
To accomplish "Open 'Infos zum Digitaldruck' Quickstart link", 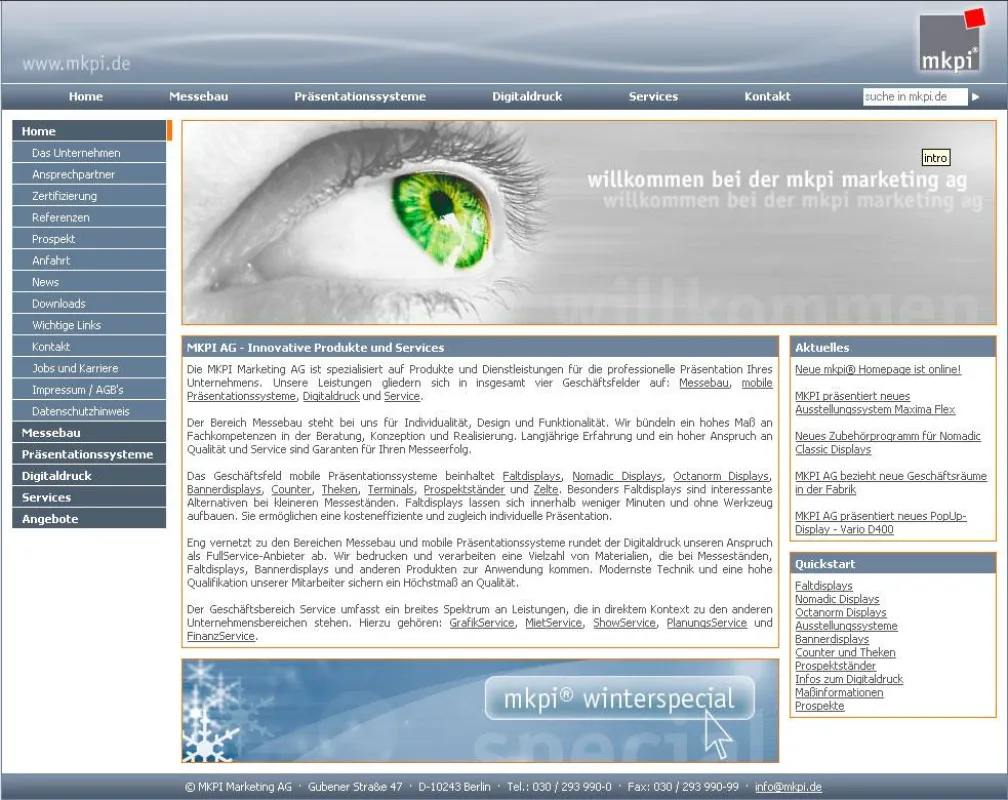I will click(849, 679).
